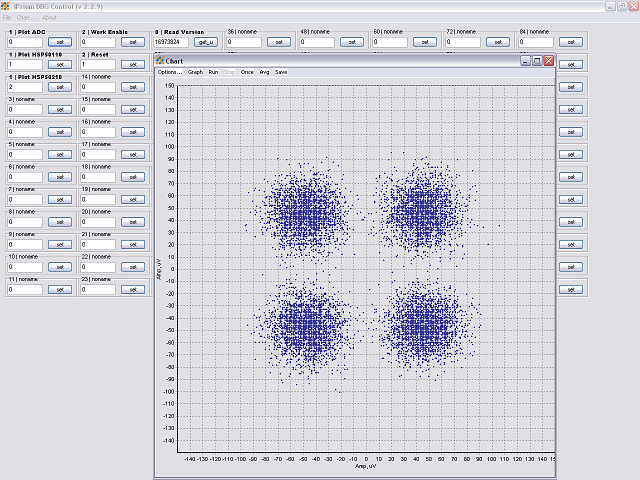This screenshot has height=480, width=640.
Task: Click set button for 21 | noname
Action: tap(133, 244)
